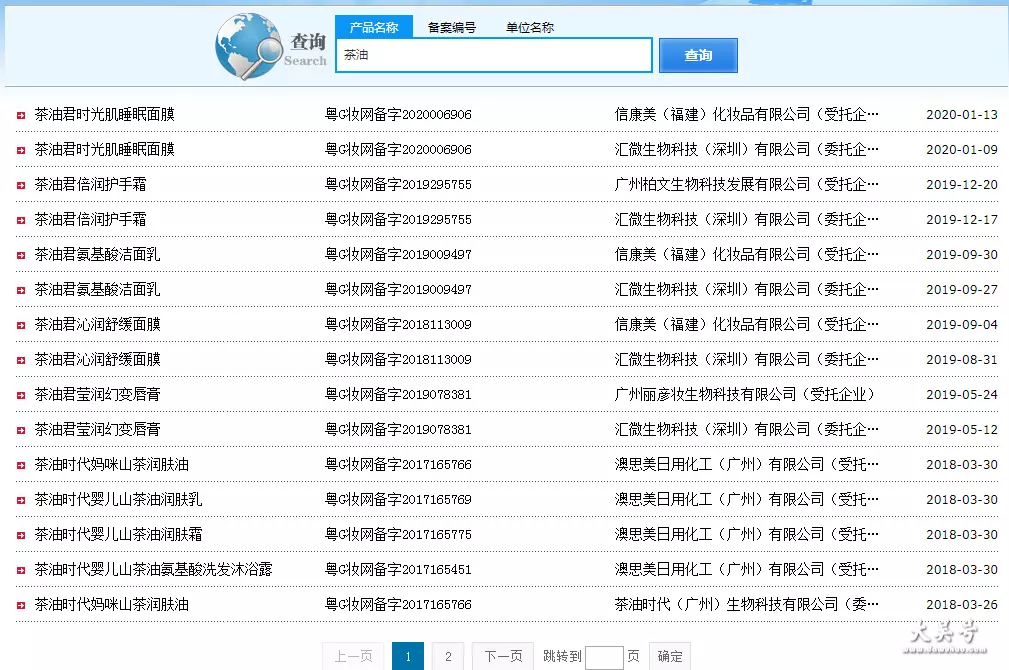Click the 上一页 previous page button
Screen dimensions: 1009x670
pyautogui.click(x=353, y=656)
